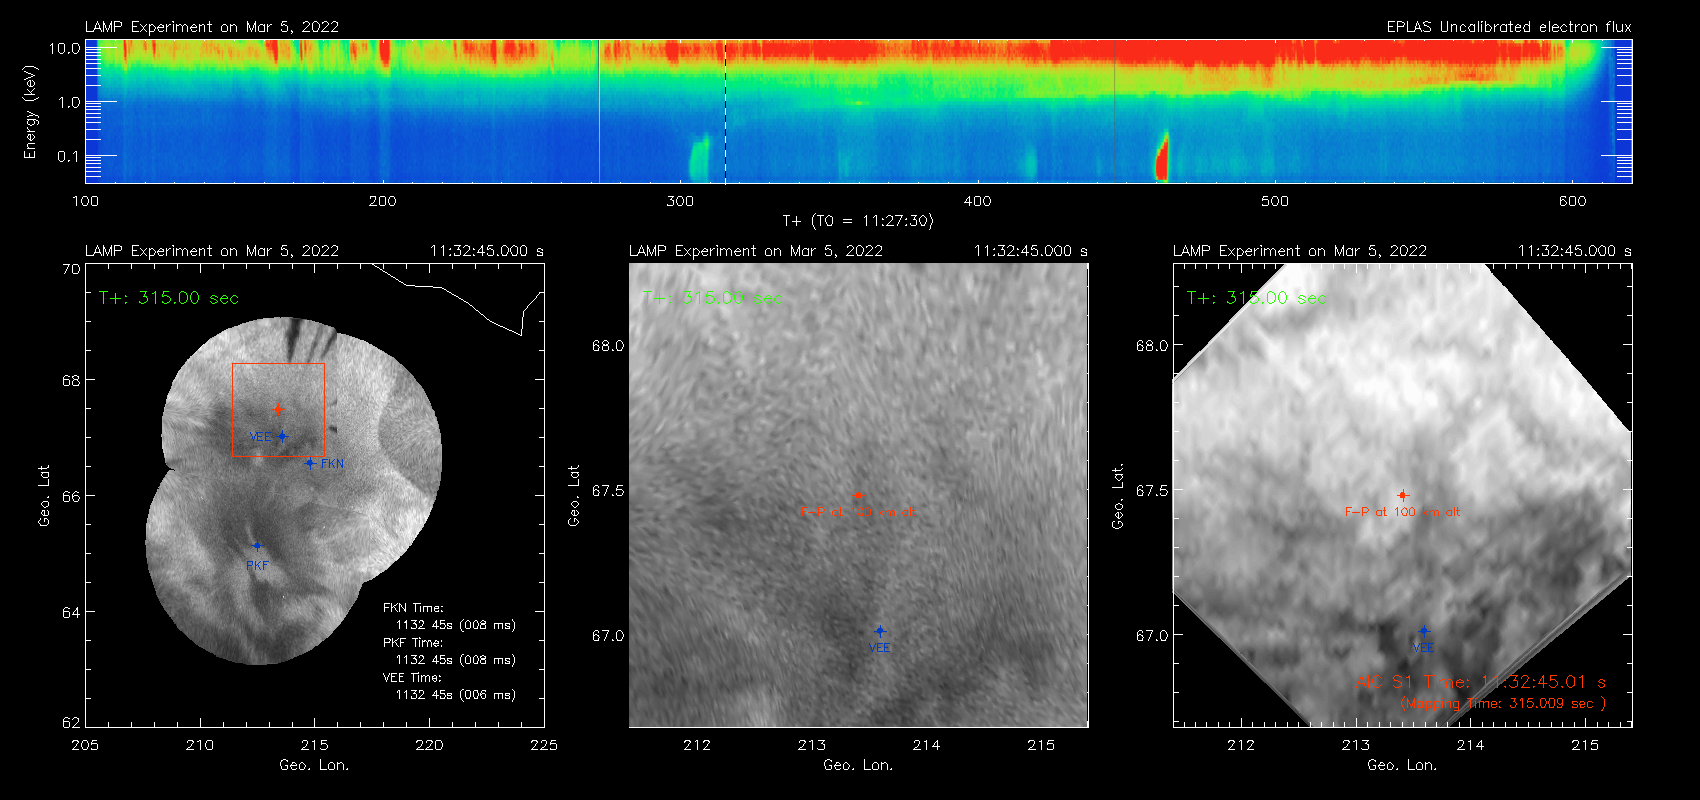Click 'Geo. Lon.' axis label under left map
1700x800 pixels.
(314, 765)
